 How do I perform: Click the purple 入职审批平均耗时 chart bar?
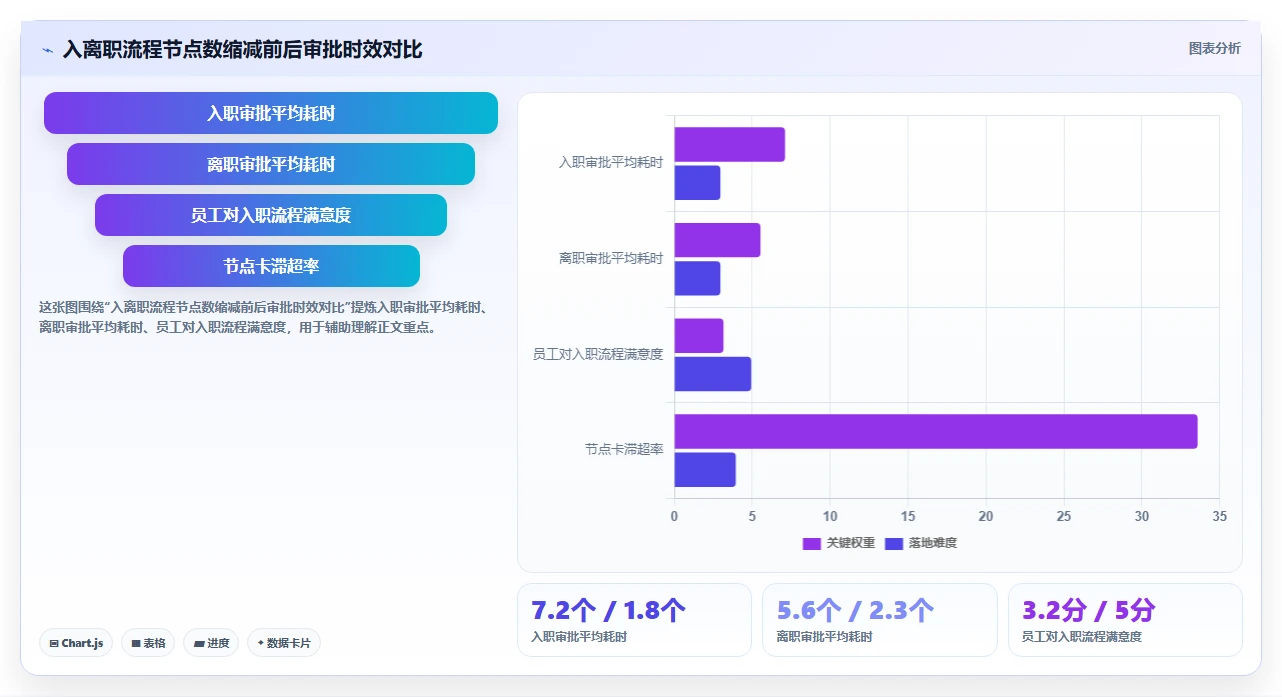pos(729,145)
